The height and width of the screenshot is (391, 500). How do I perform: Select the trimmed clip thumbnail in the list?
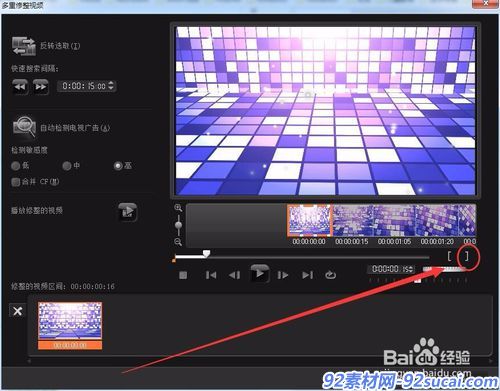tap(70, 325)
